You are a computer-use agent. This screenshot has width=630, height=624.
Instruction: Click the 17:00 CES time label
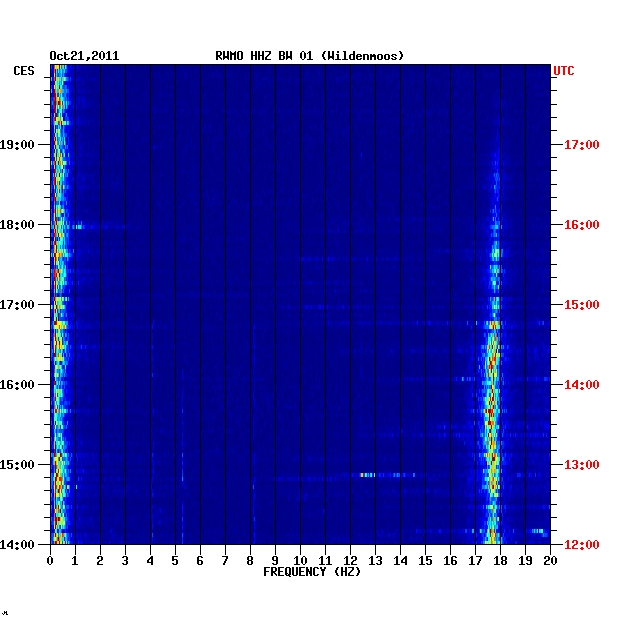pos(17,305)
